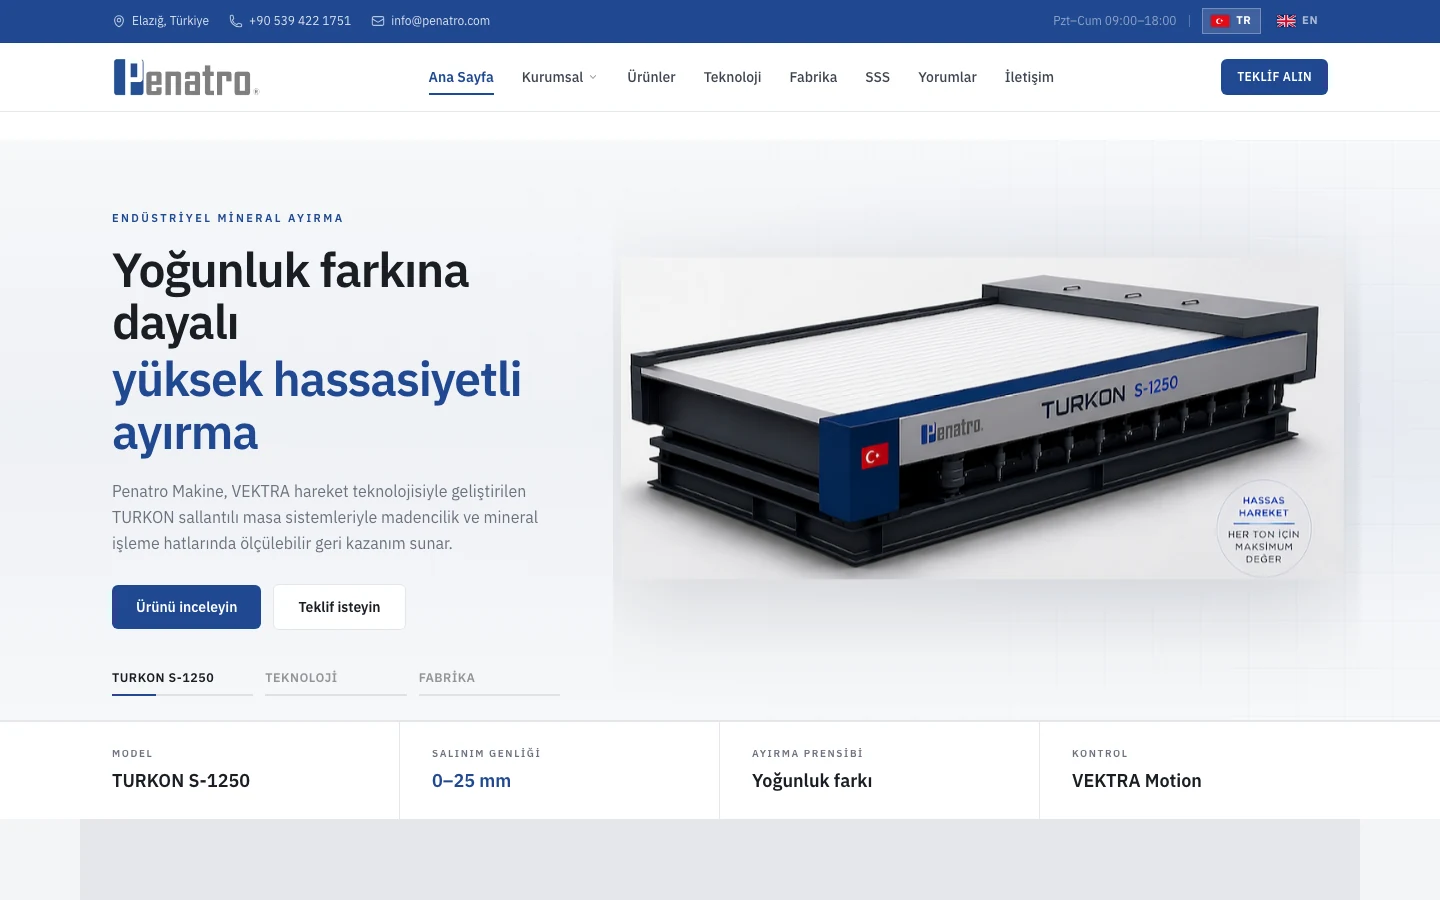Switch language to TR
The width and height of the screenshot is (1440, 900).
pyautogui.click(x=1231, y=21)
